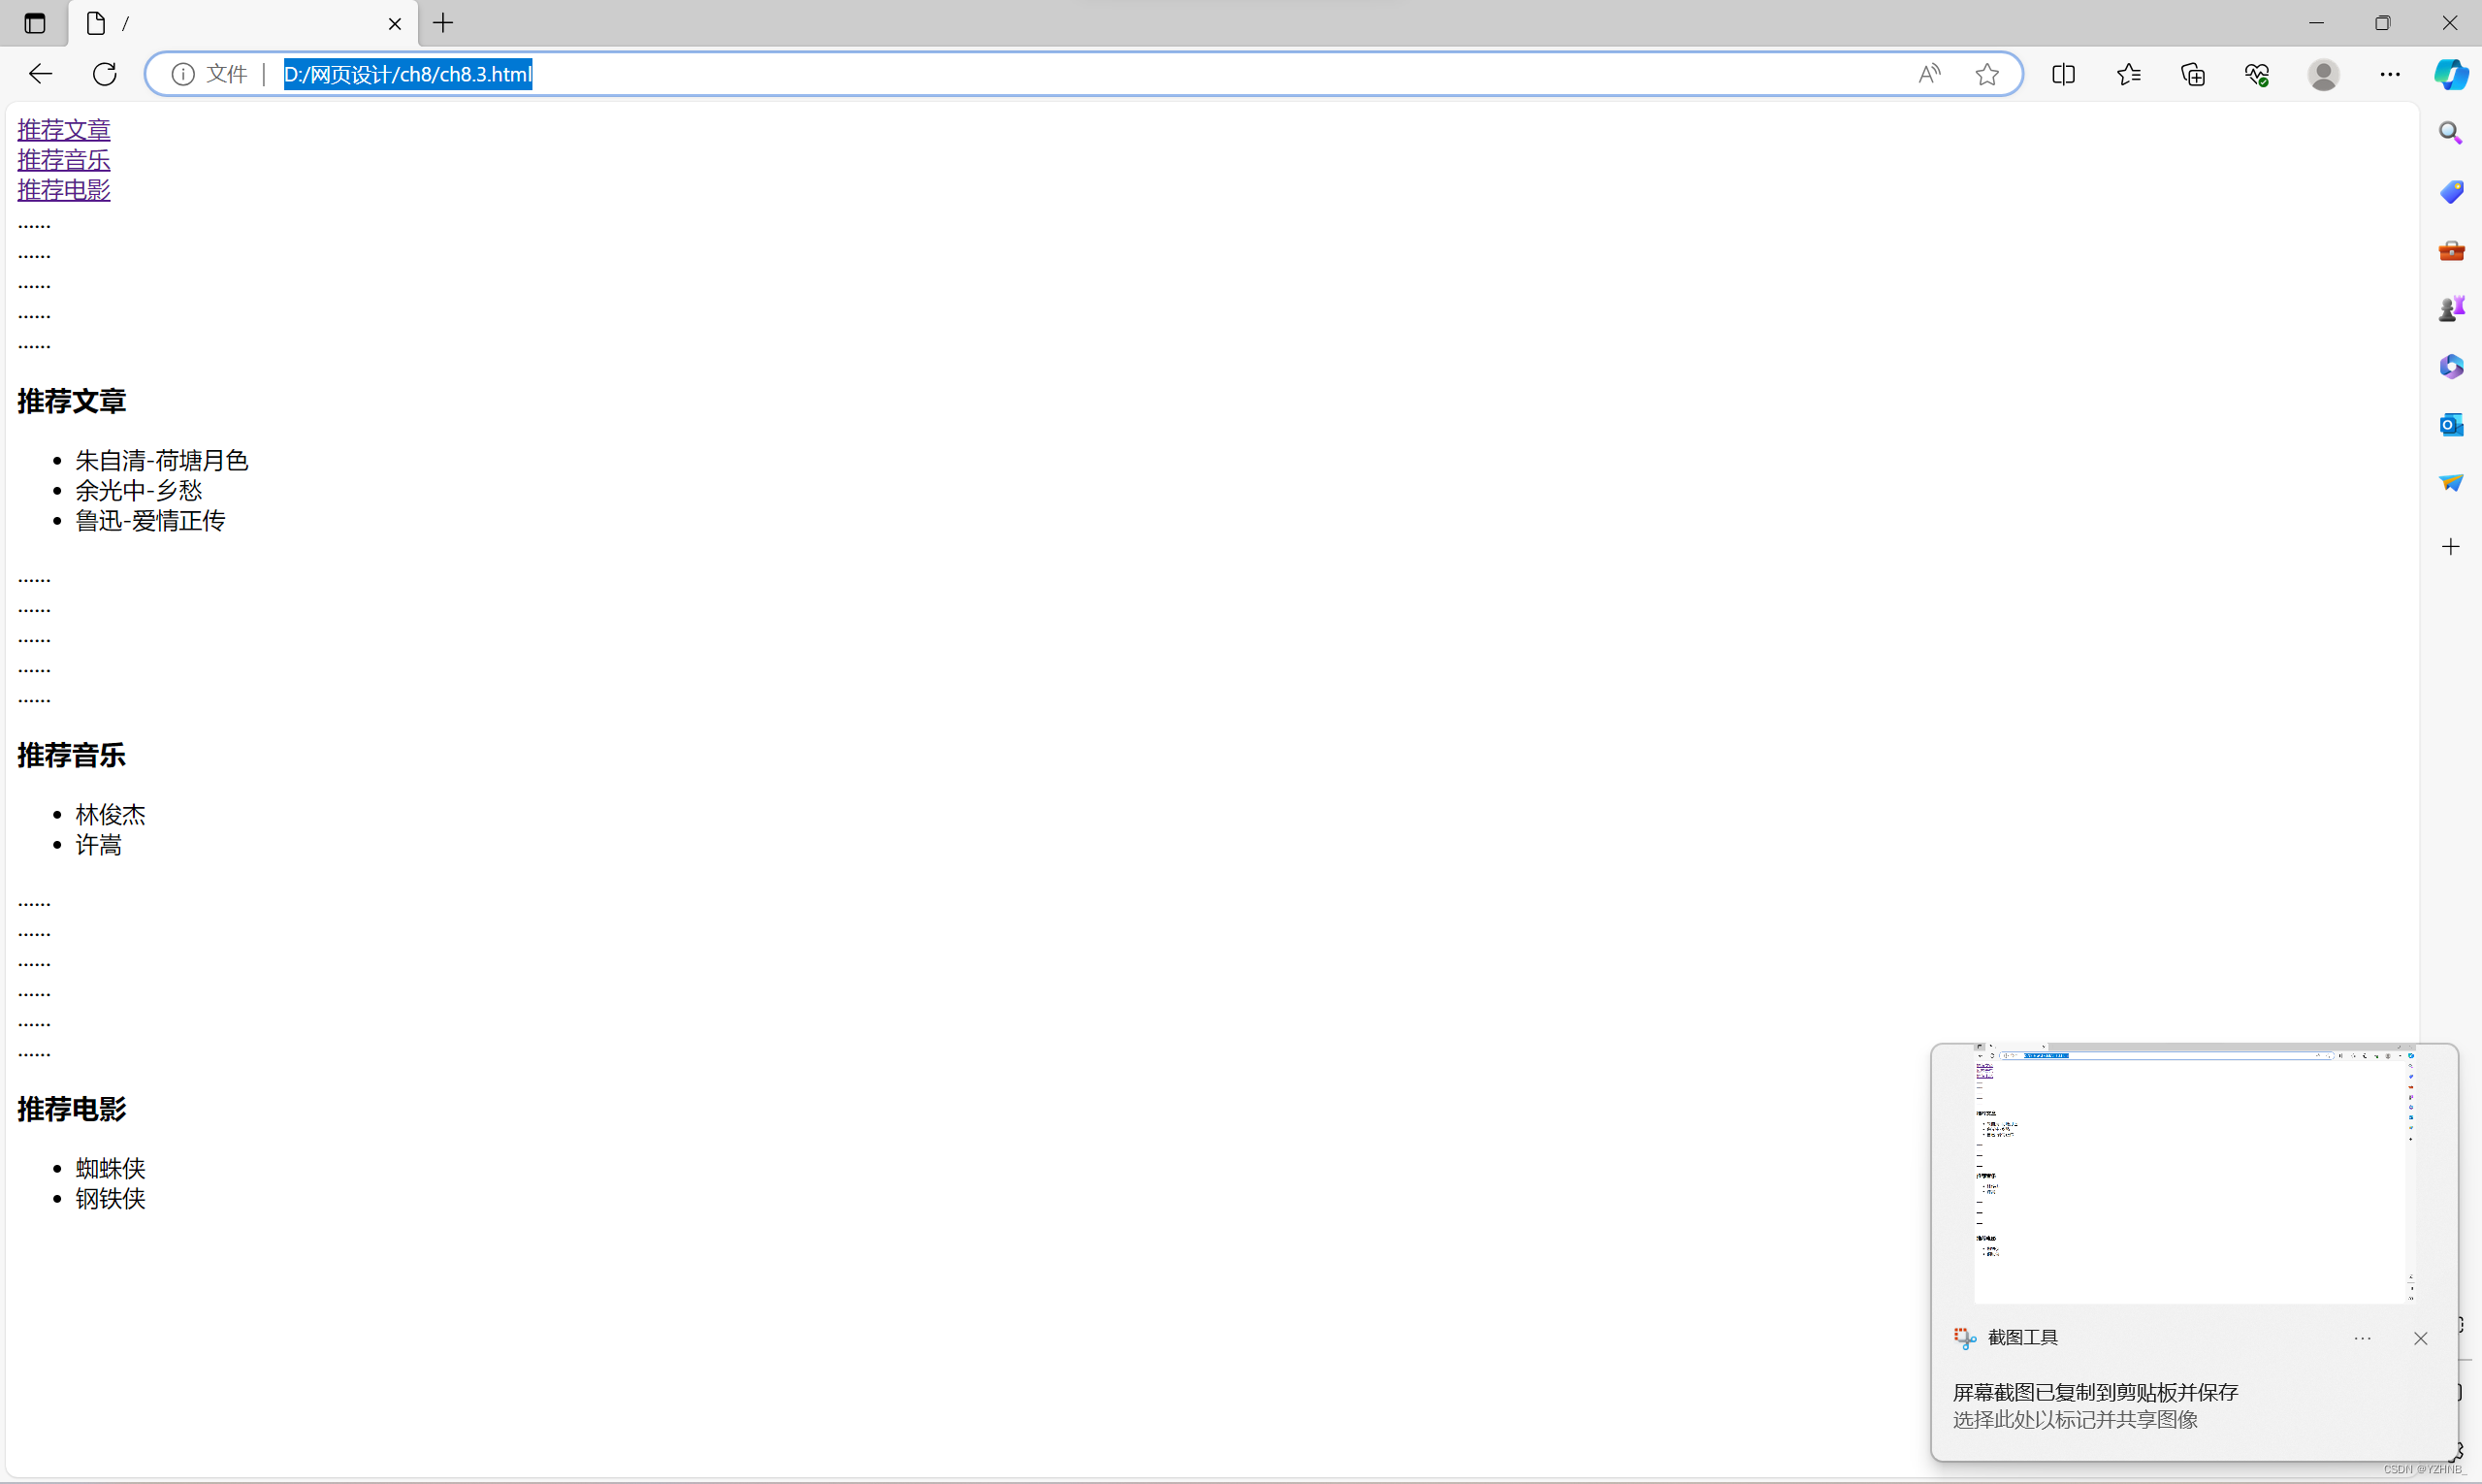
Task: Open the read aloud icon in address bar
Action: click(x=1929, y=74)
